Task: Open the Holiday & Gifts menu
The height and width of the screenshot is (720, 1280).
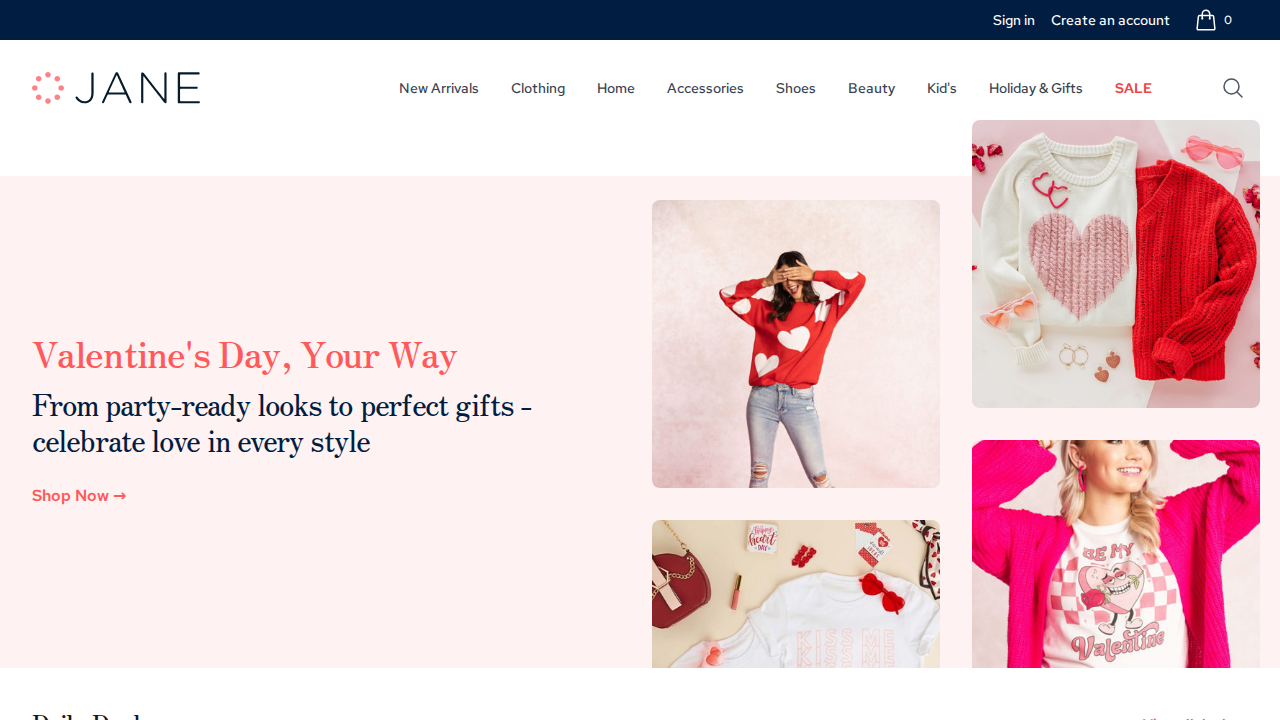Action: click(1035, 88)
